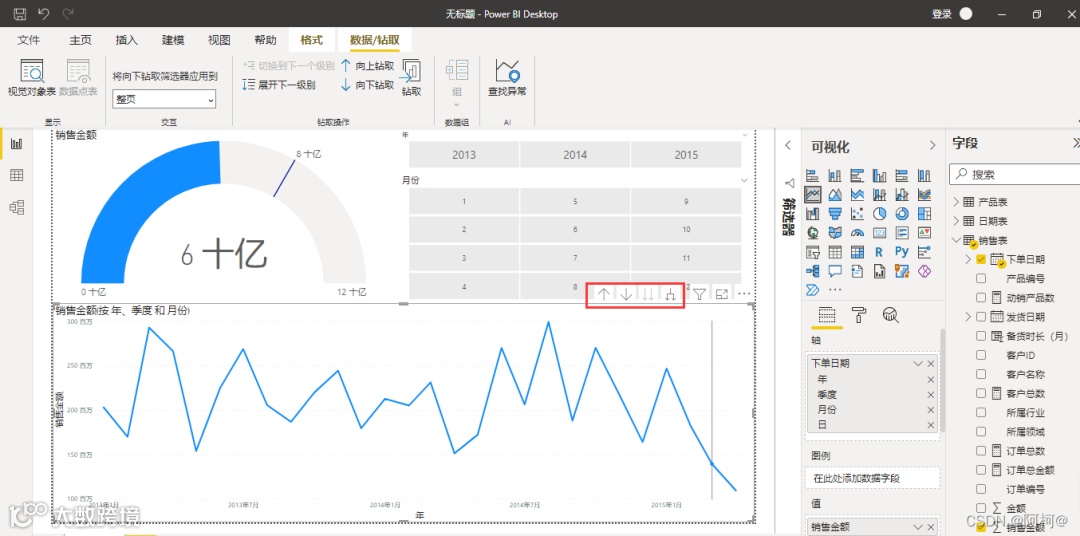This screenshot has width=1080, height=536.
Task: Open the 主页 ribbon tab
Action: 81,40
